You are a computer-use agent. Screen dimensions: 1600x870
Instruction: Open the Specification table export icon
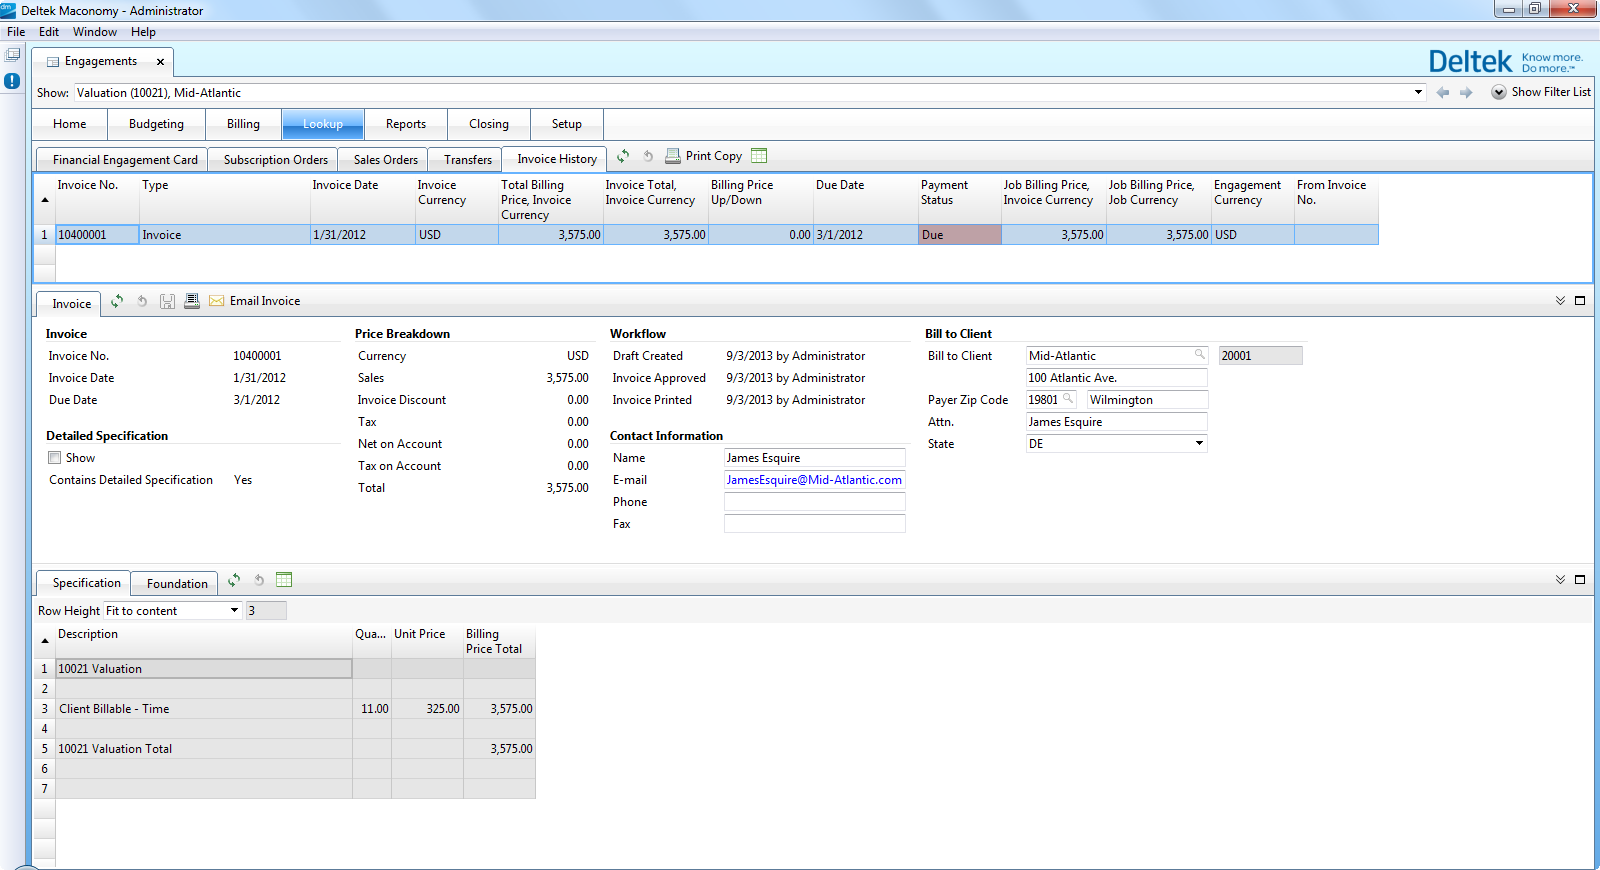click(284, 580)
